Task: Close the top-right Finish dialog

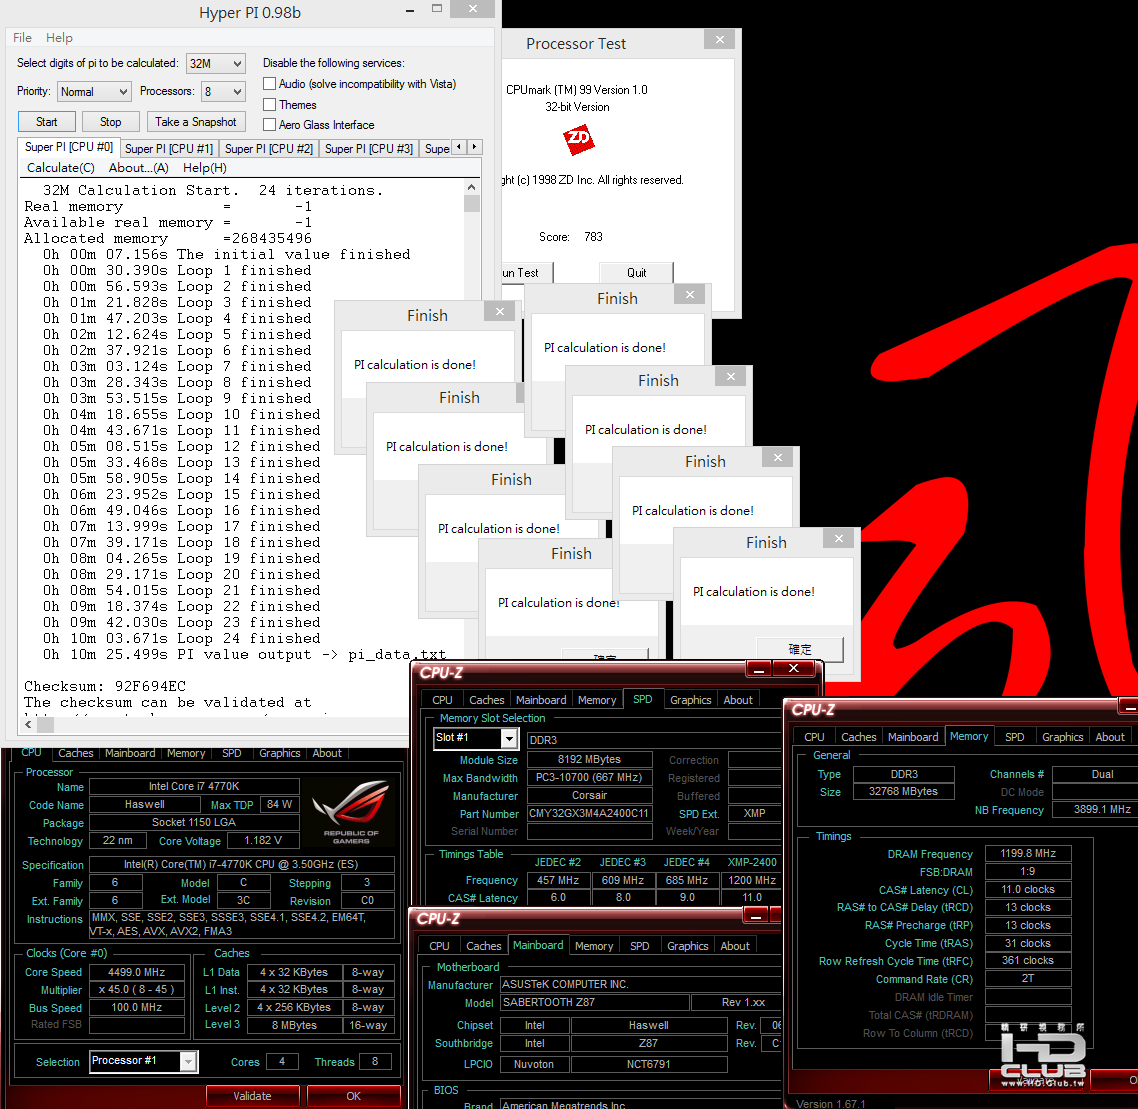Action: pos(689,295)
